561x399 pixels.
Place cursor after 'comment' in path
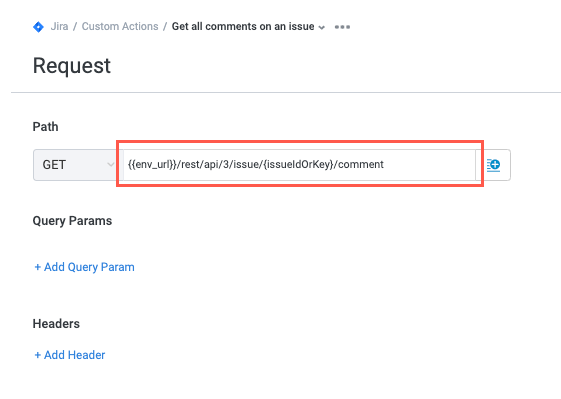(x=384, y=164)
